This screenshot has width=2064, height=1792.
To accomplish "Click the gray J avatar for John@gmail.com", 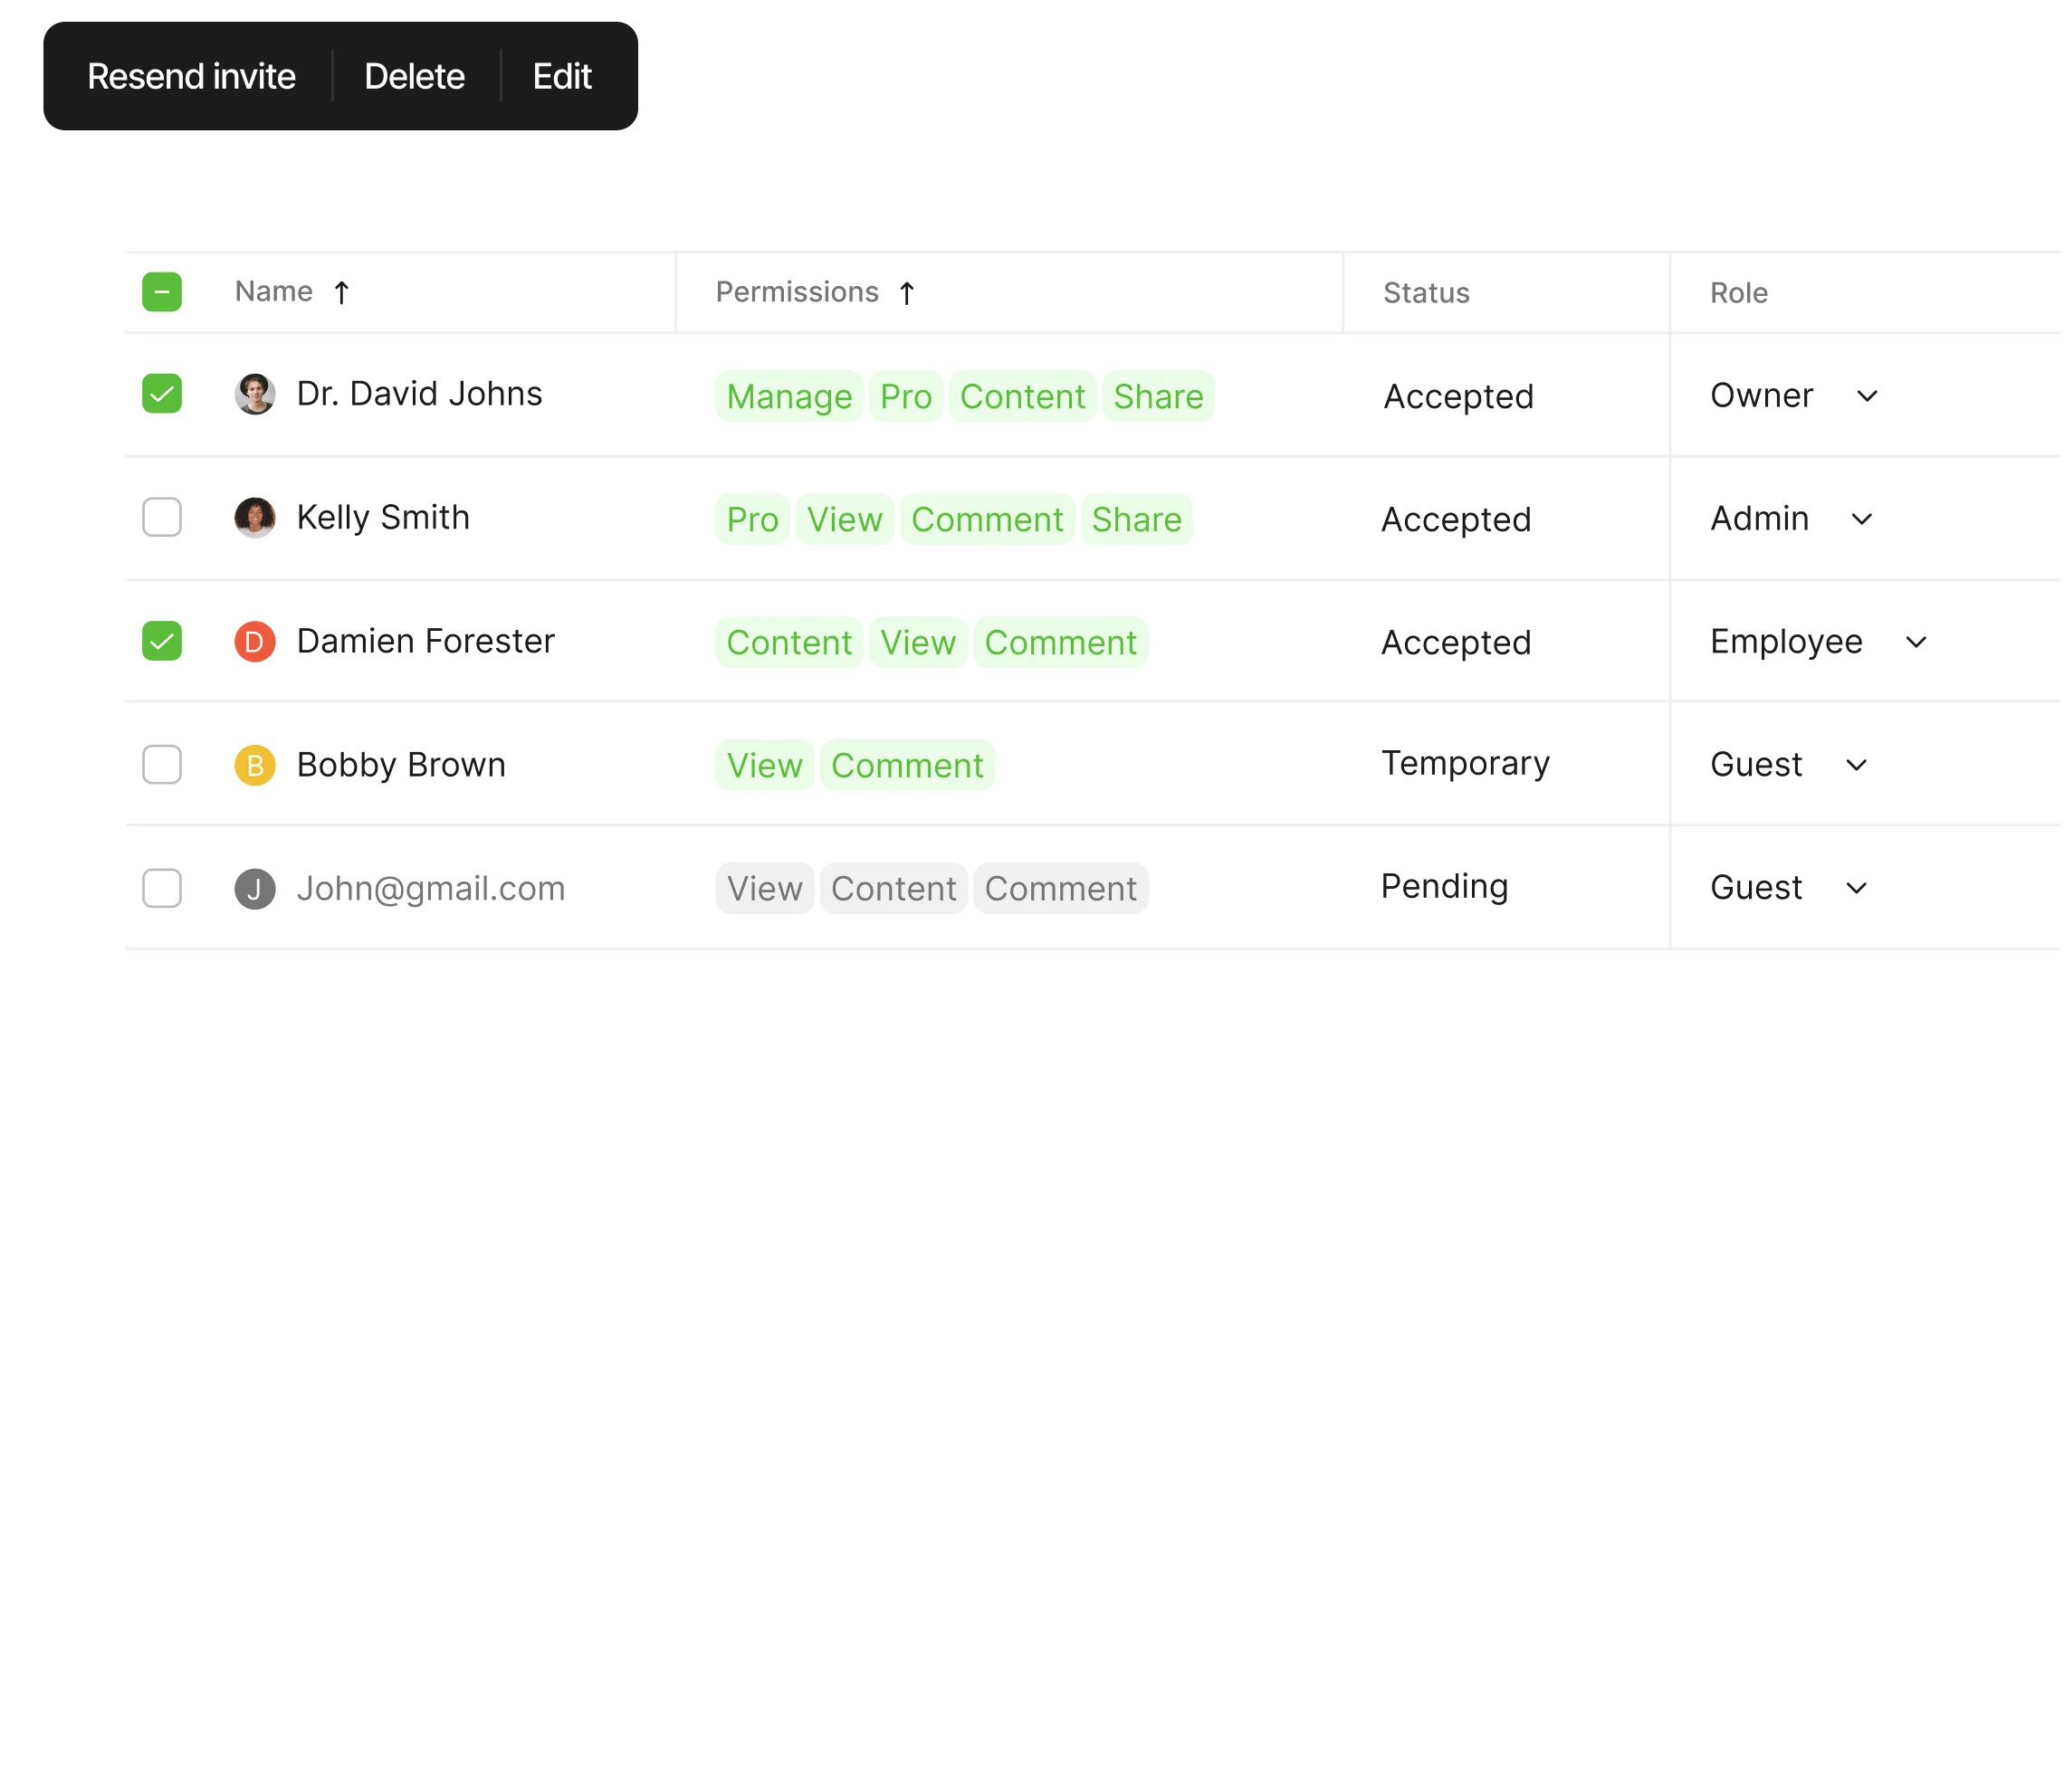I will (255, 888).
